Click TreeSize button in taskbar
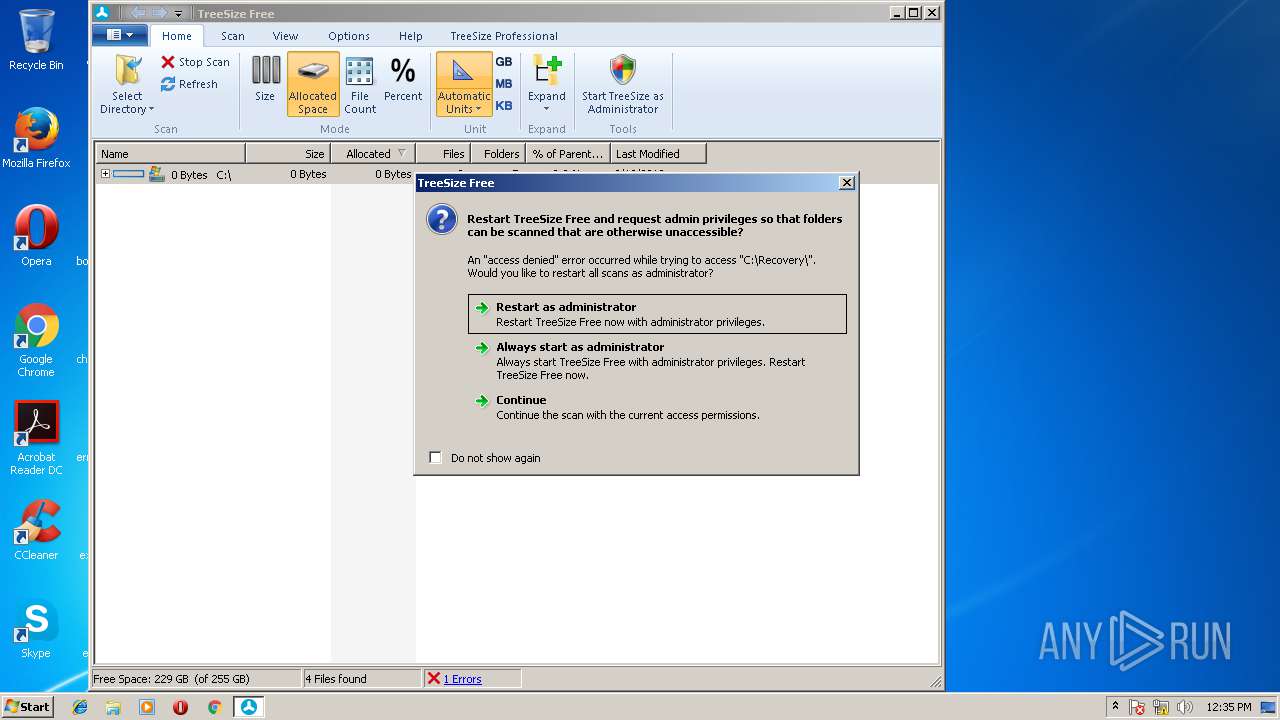Image resolution: width=1280 pixels, height=720 pixels. (248, 707)
